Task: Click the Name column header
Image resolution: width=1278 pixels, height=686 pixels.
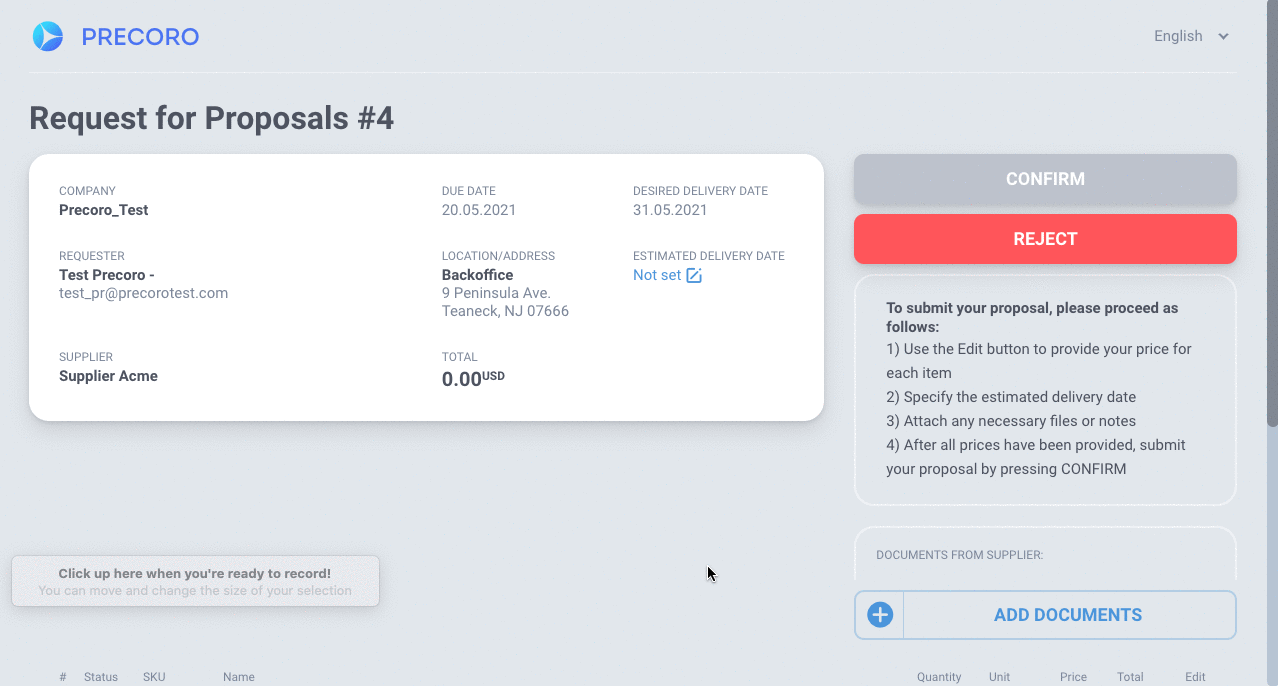Action: [239, 677]
